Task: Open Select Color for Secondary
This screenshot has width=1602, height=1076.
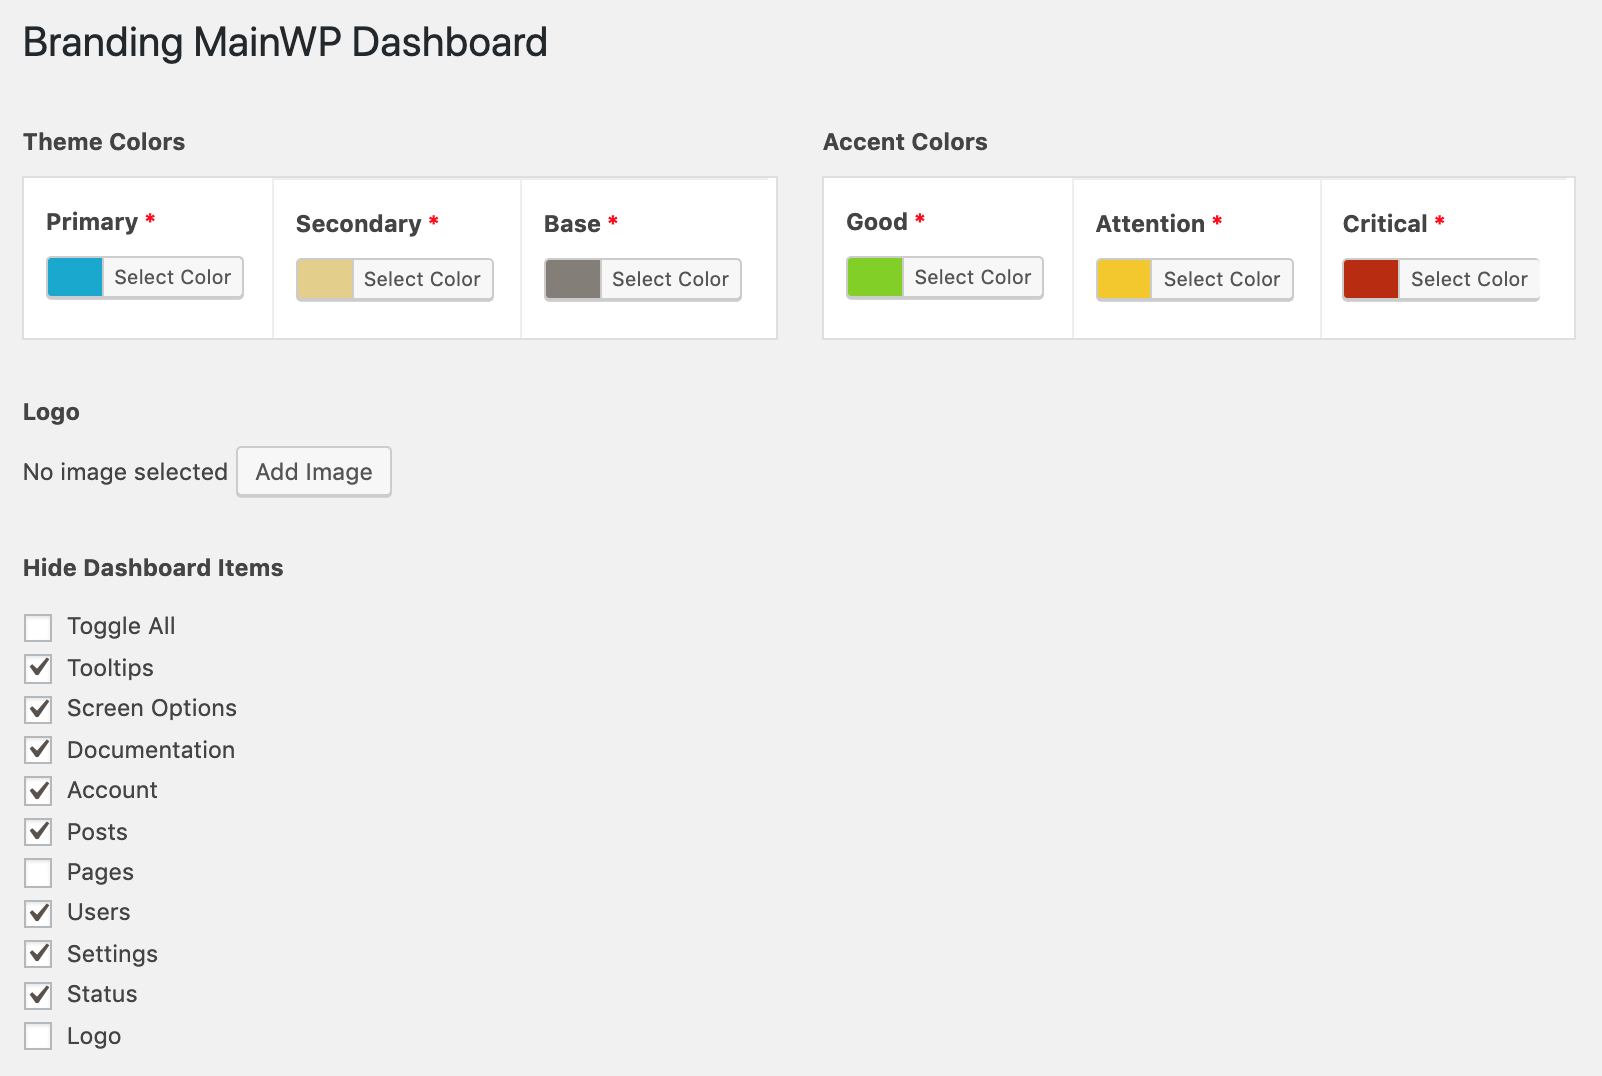Action: pos(422,279)
